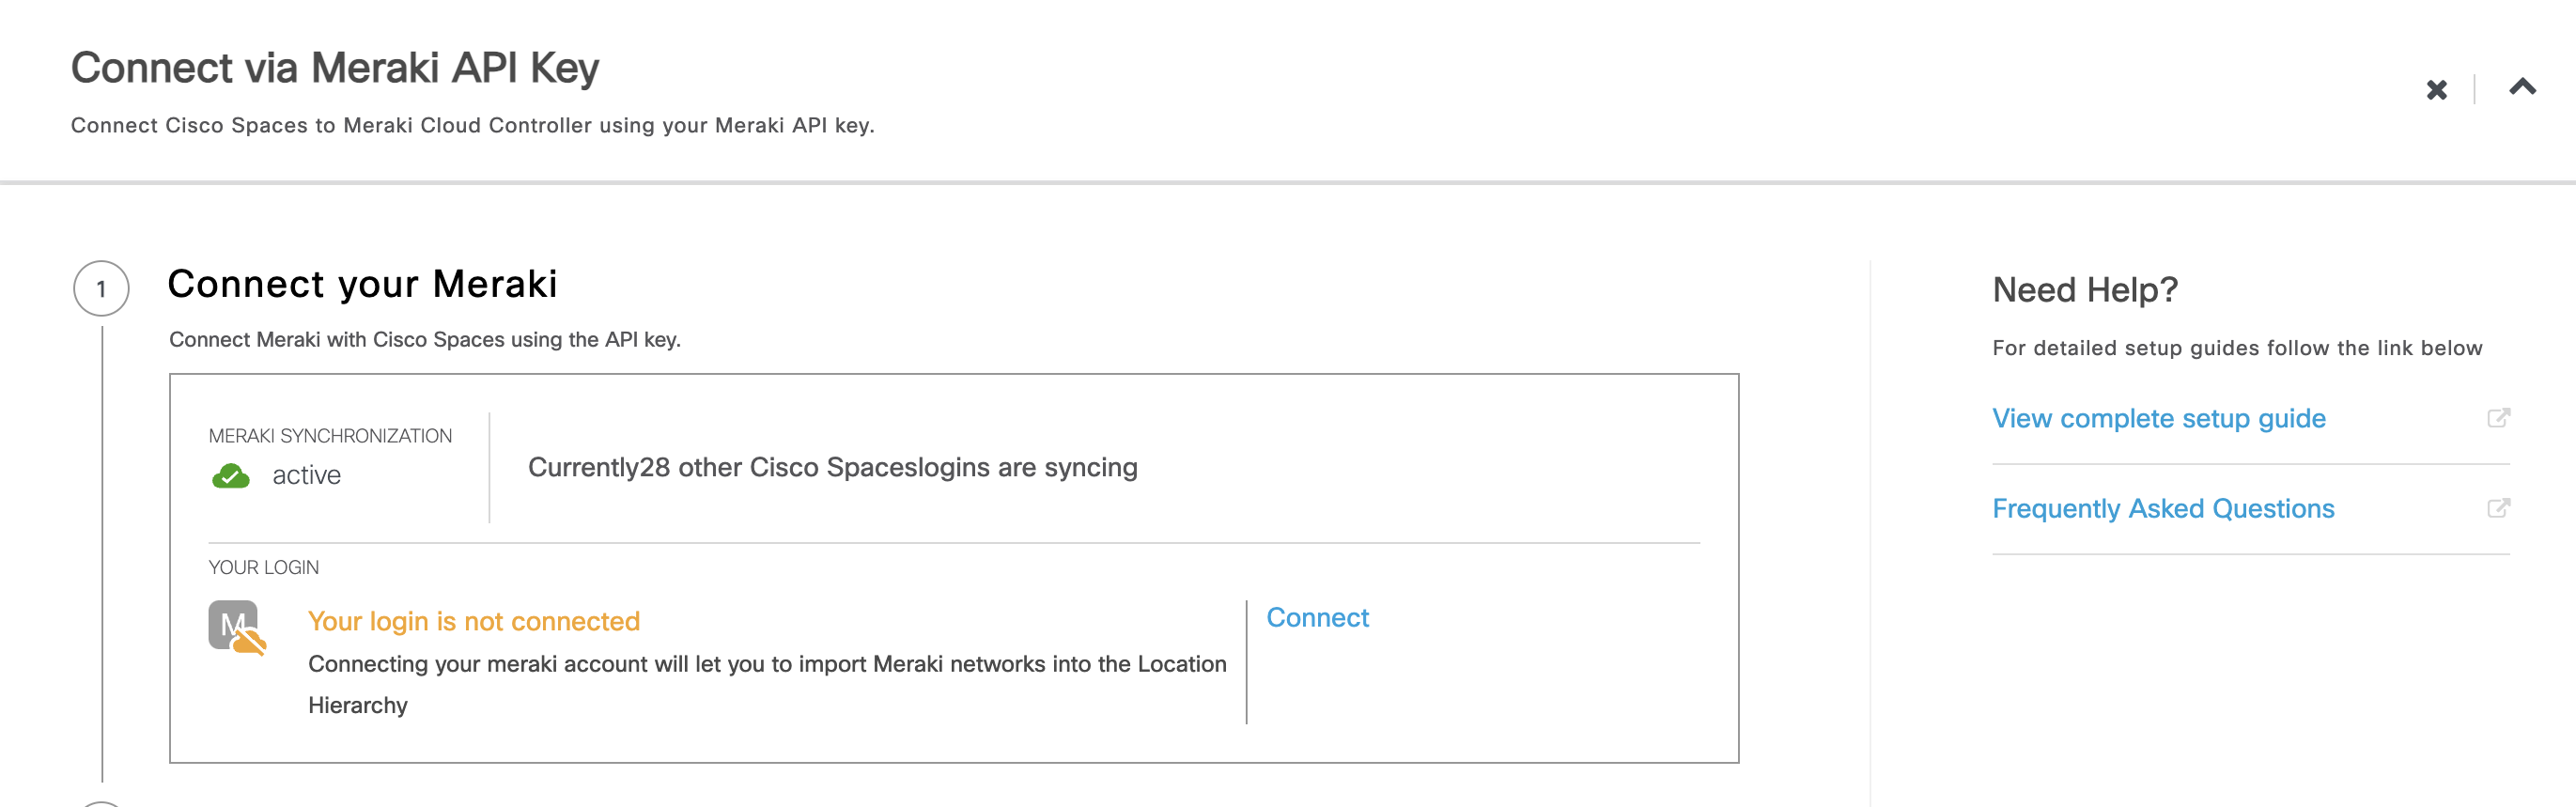
Task: Click the 'YOUR LOGIN' section label
Action: click(x=263, y=567)
